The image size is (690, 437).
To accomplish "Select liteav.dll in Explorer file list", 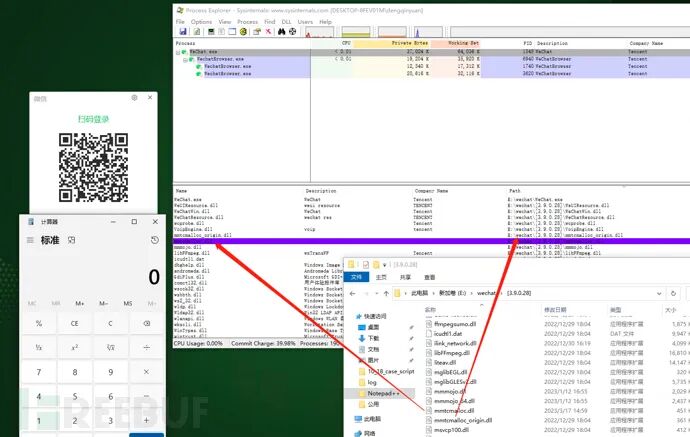I will click(x=441, y=363).
